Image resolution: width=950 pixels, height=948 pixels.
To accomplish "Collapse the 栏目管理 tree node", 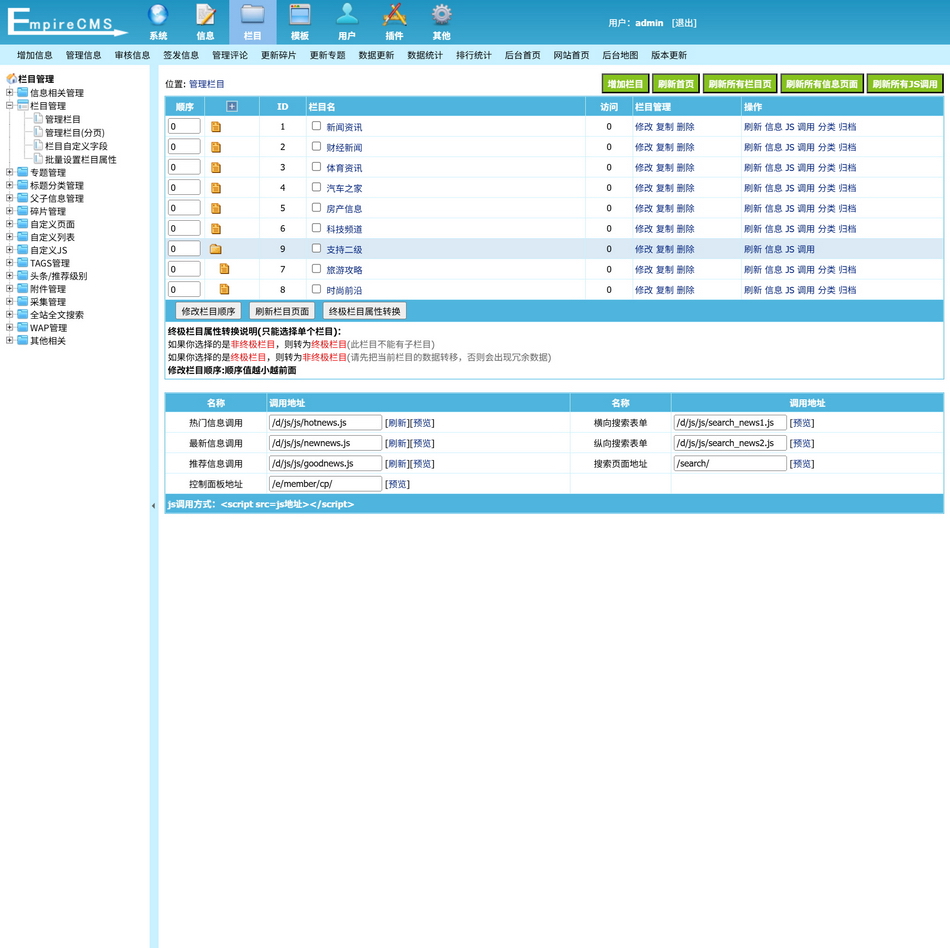I will click(x=10, y=106).
